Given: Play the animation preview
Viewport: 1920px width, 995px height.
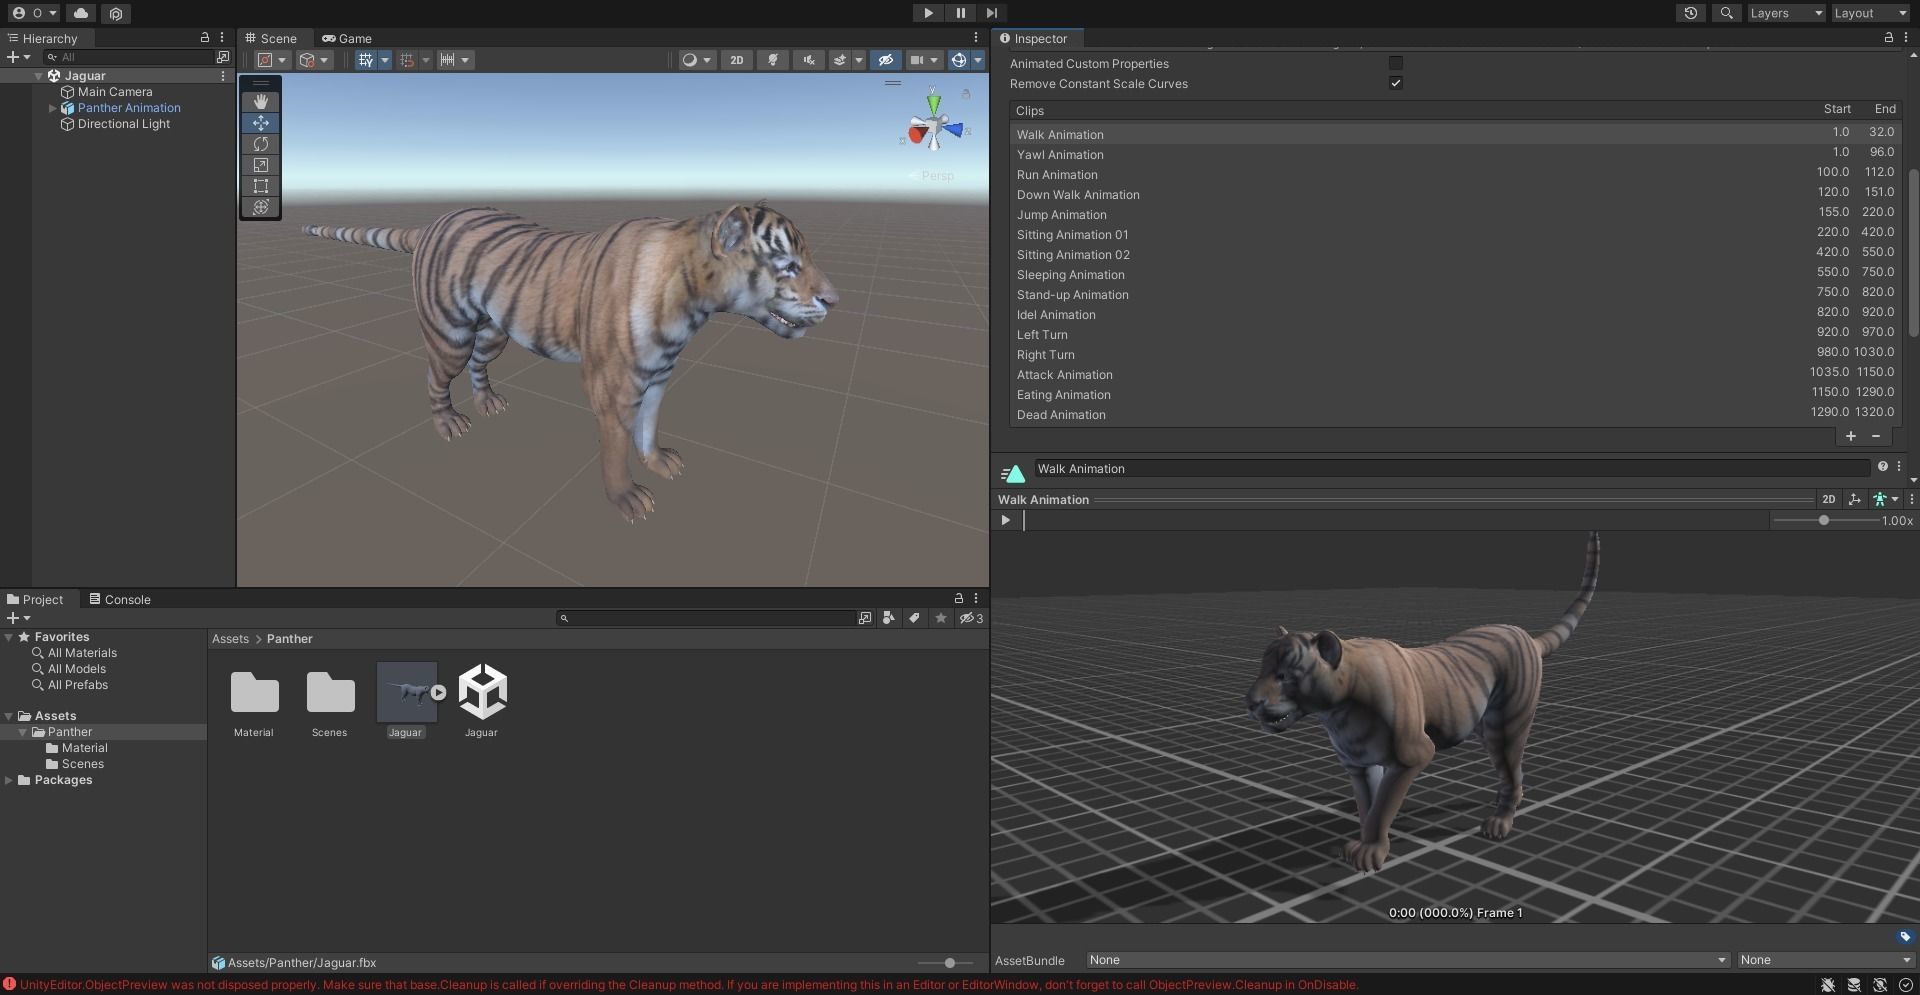Looking at the screenshot, I should point(1006,520).
